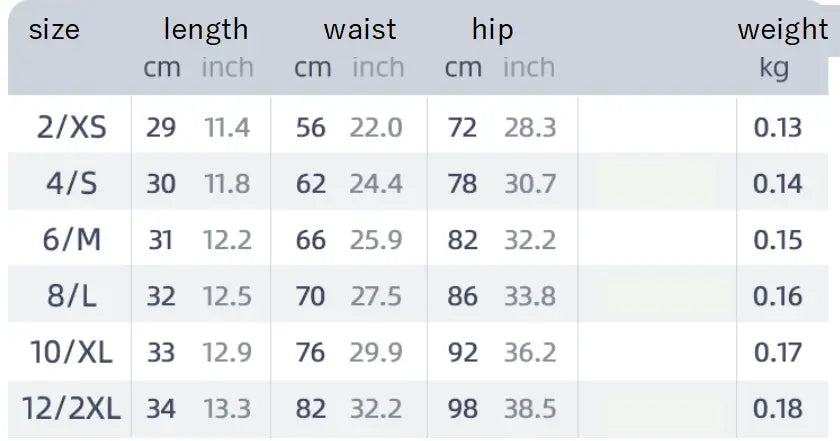Click the 38.5 inch hip value

pyautogui.click(x=529, y=408)
